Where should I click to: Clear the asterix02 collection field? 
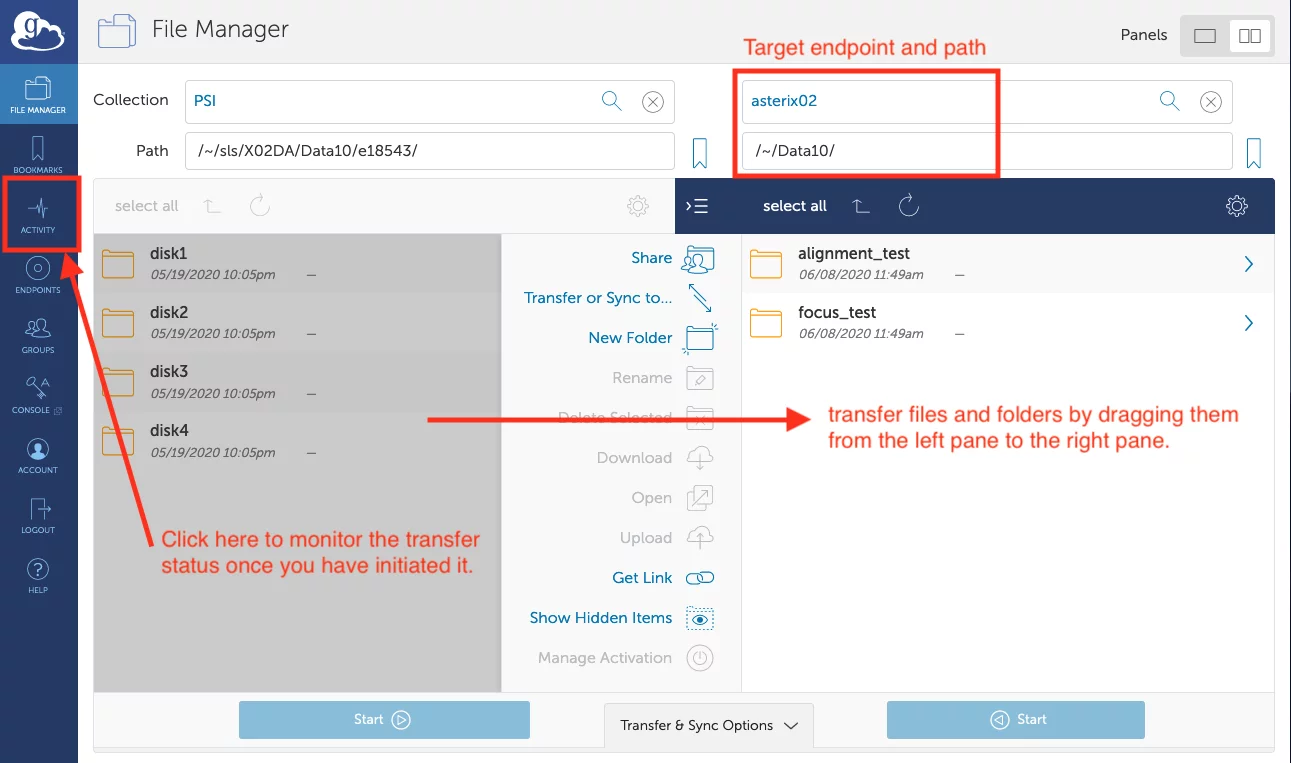pyautogui.click(x=1210, y=101)
